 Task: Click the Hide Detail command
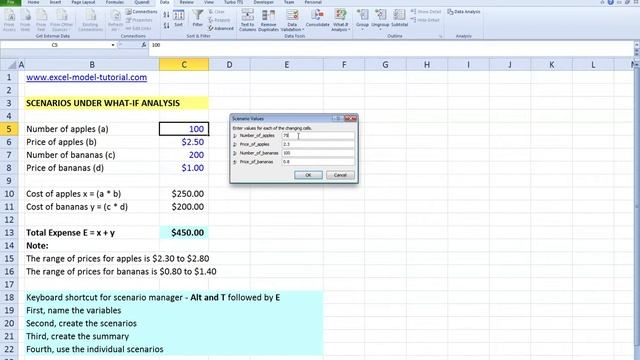(424, 20)
